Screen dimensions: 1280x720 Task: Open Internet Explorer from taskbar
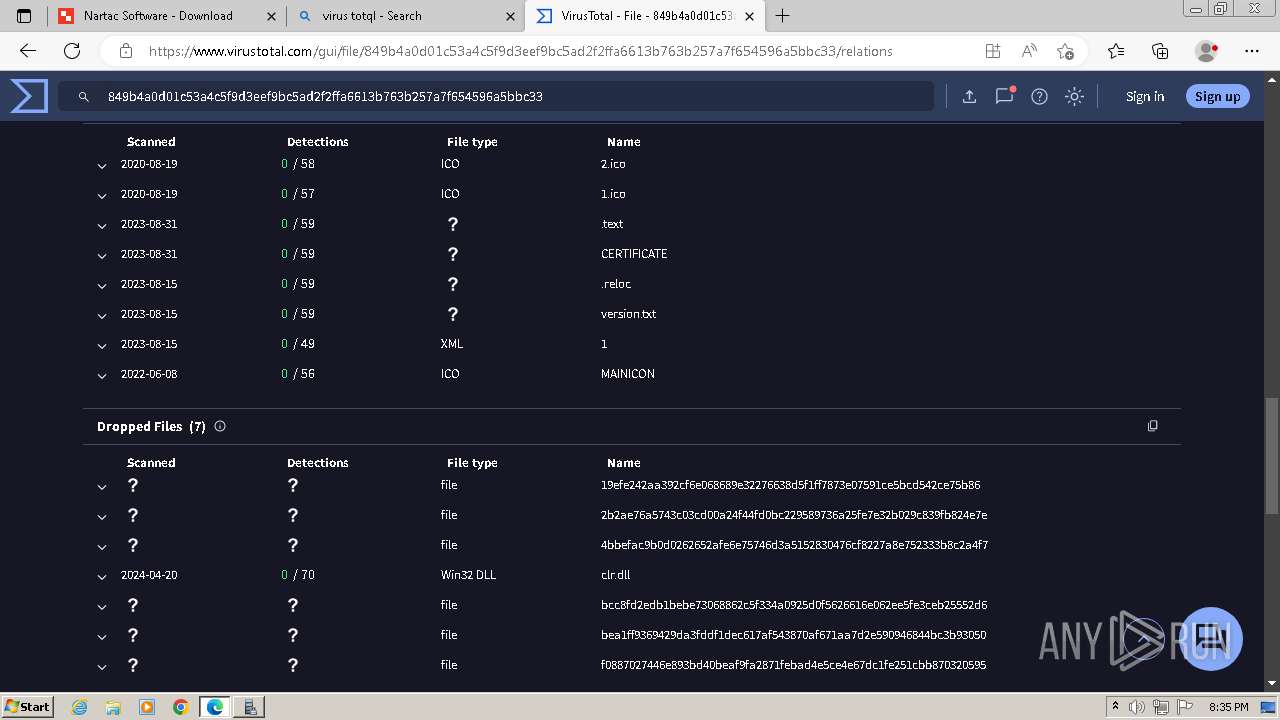tap(80, 707)
